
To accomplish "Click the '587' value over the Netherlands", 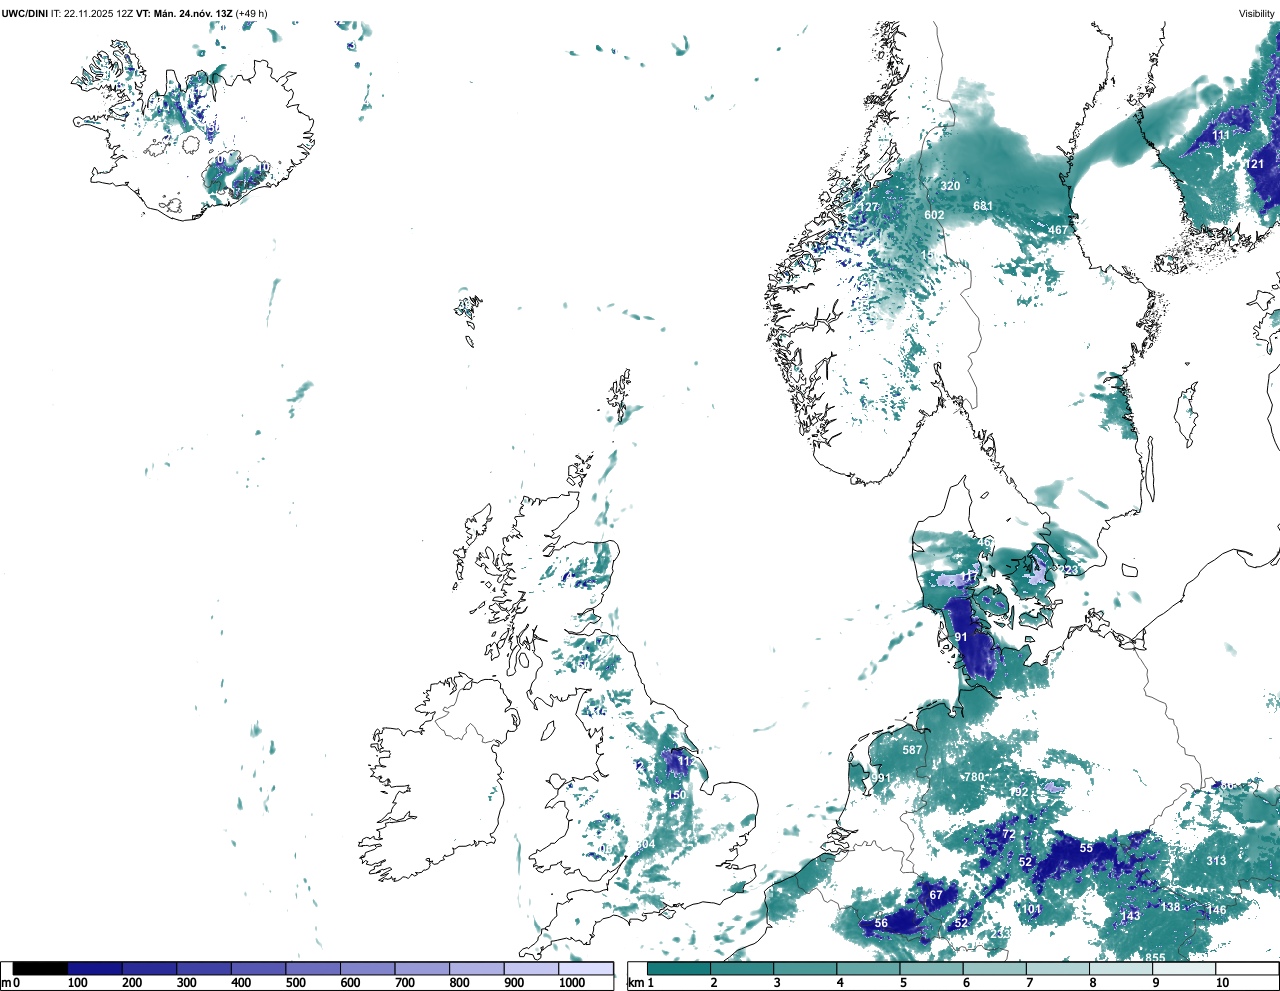I will point(912,750).
